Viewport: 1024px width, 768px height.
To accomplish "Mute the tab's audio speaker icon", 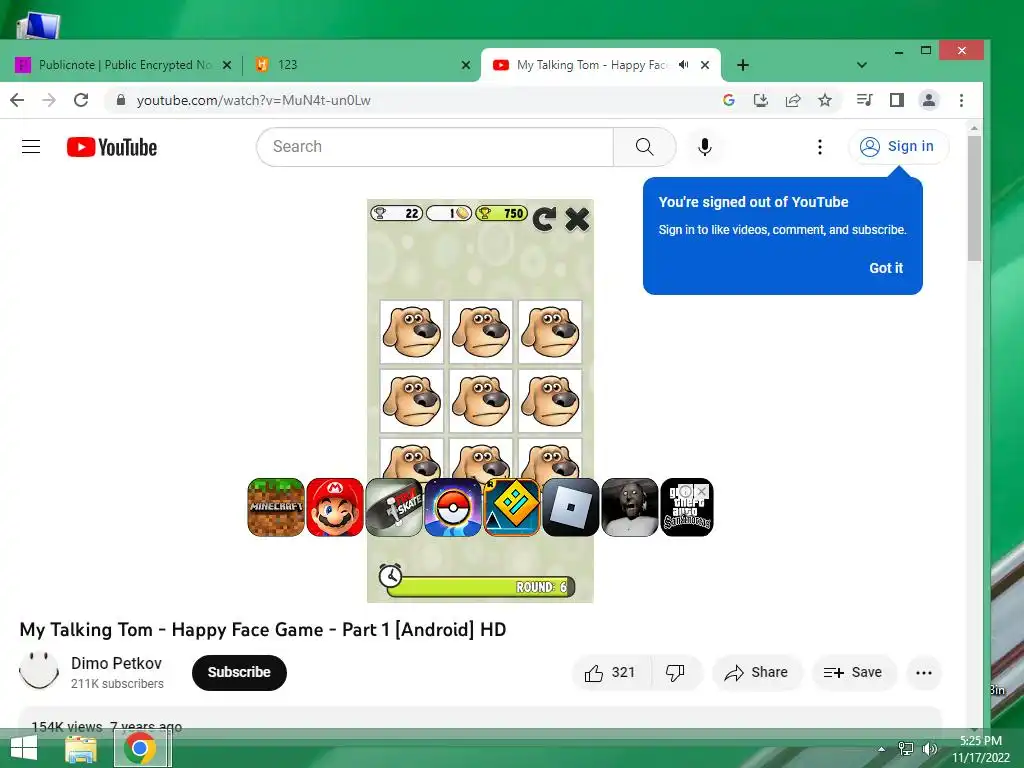I will [x=683, y=65].
